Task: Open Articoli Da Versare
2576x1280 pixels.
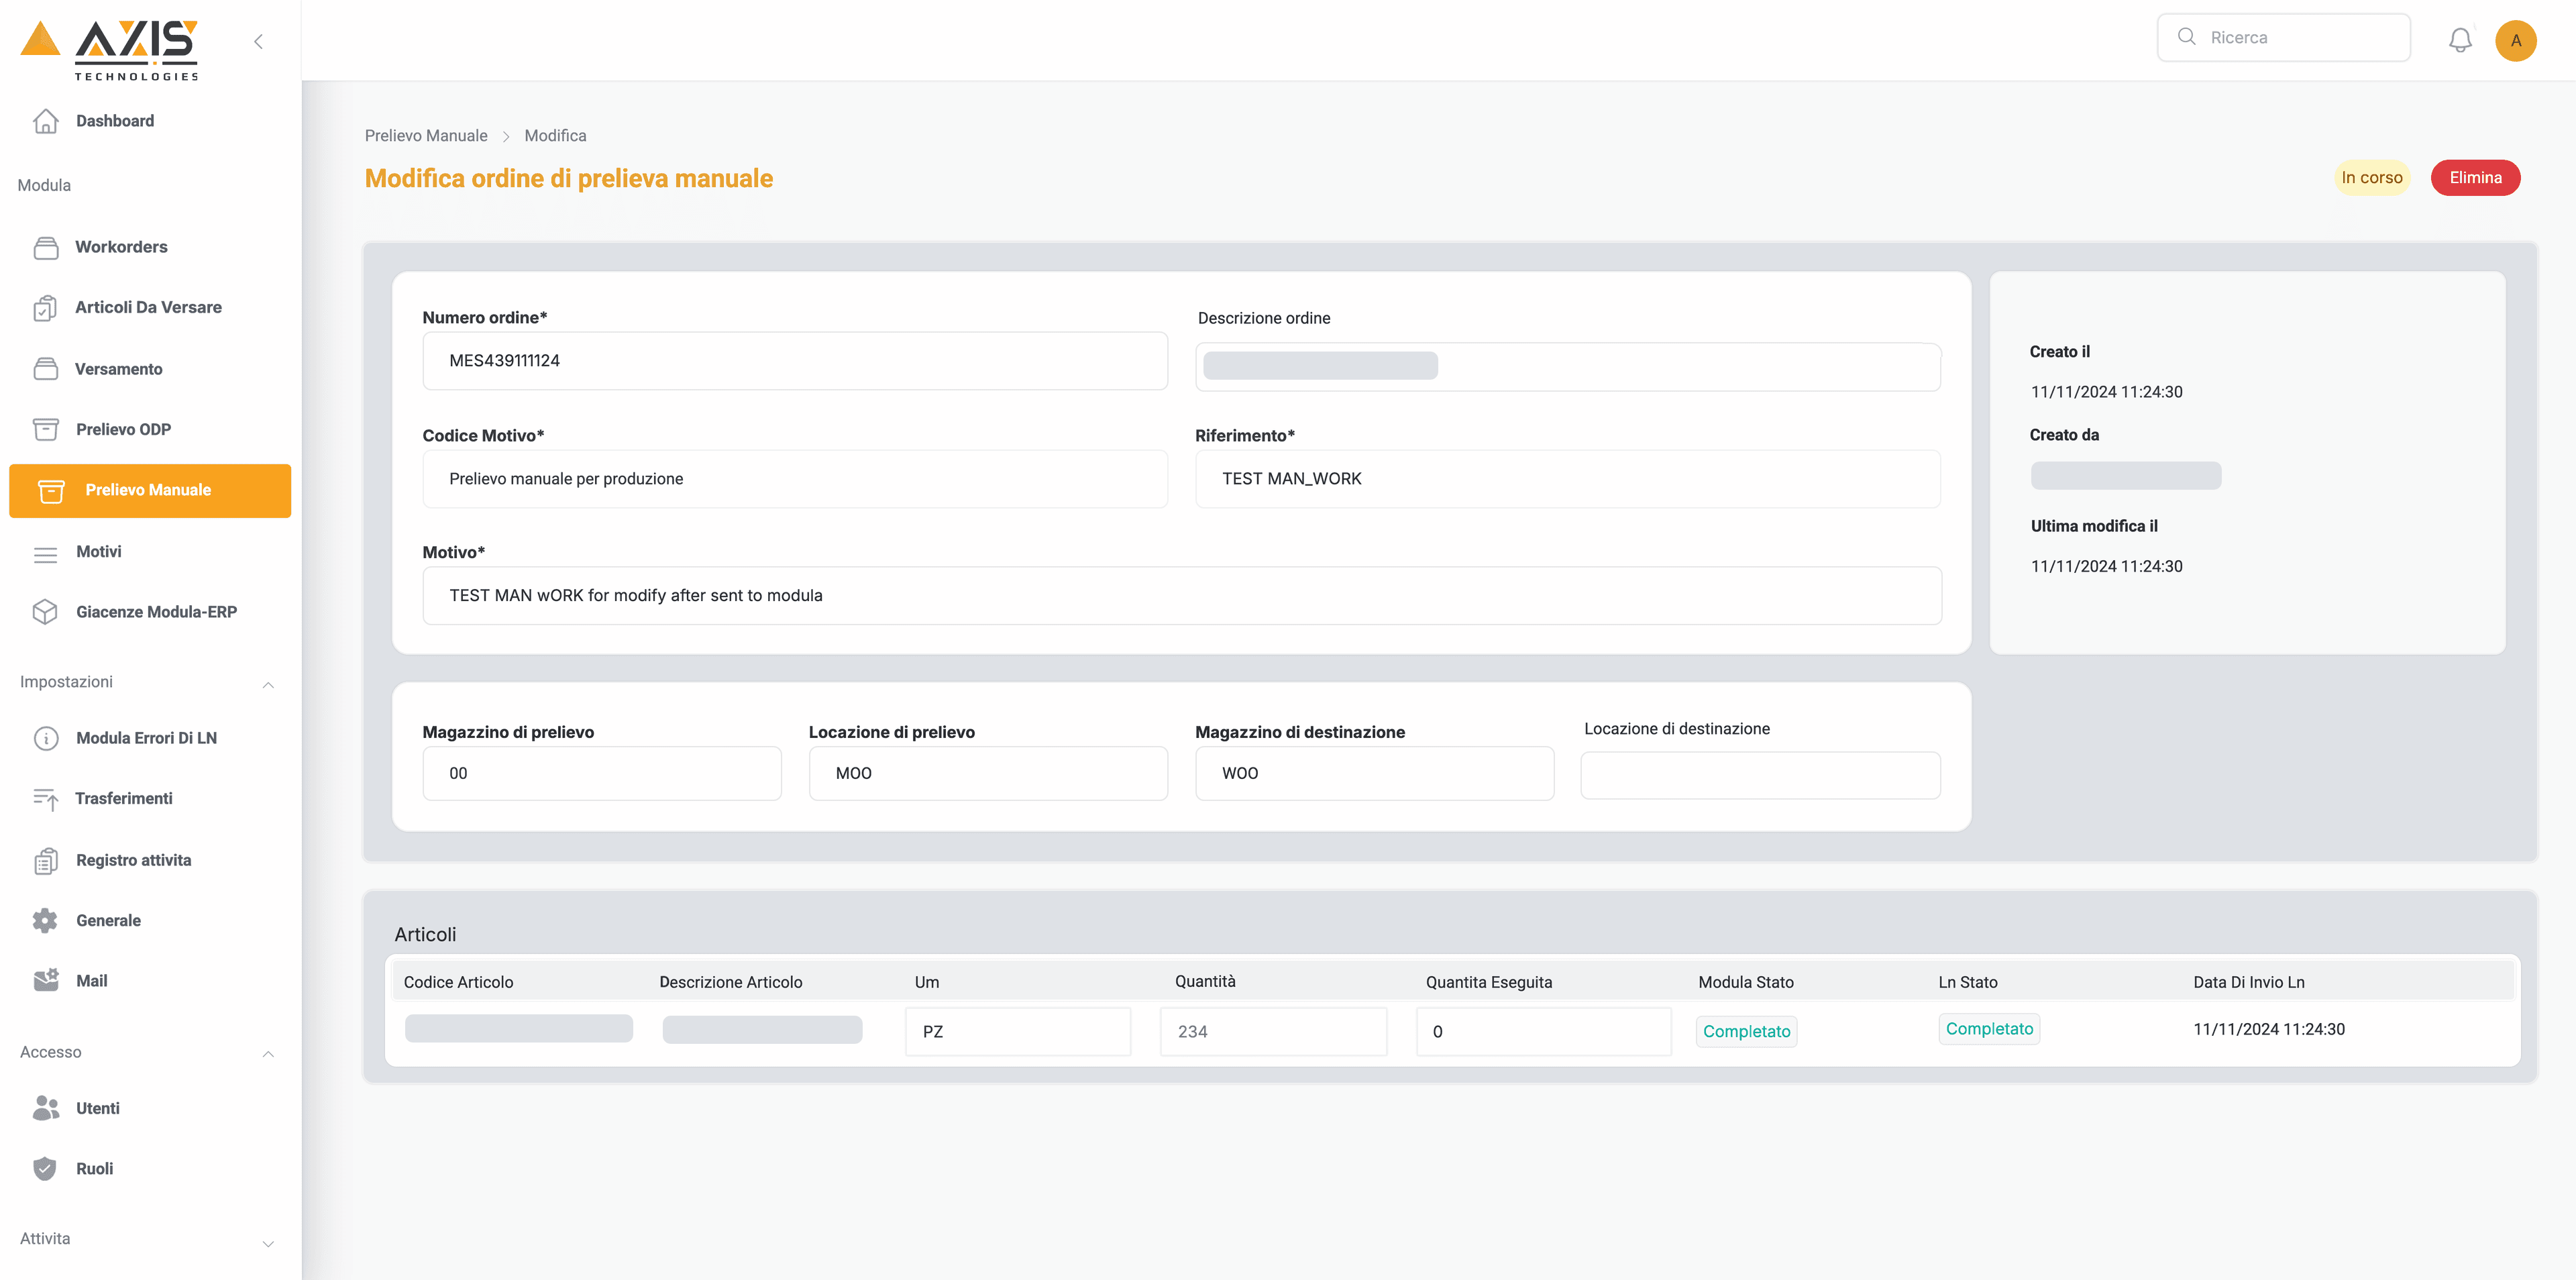Action: click(46, 307)
